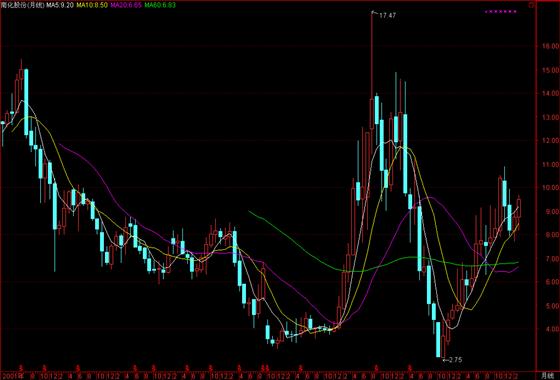Select the green MA60 indicator label
This screenshot has height=380, width=560.
(x=160, y=5)
